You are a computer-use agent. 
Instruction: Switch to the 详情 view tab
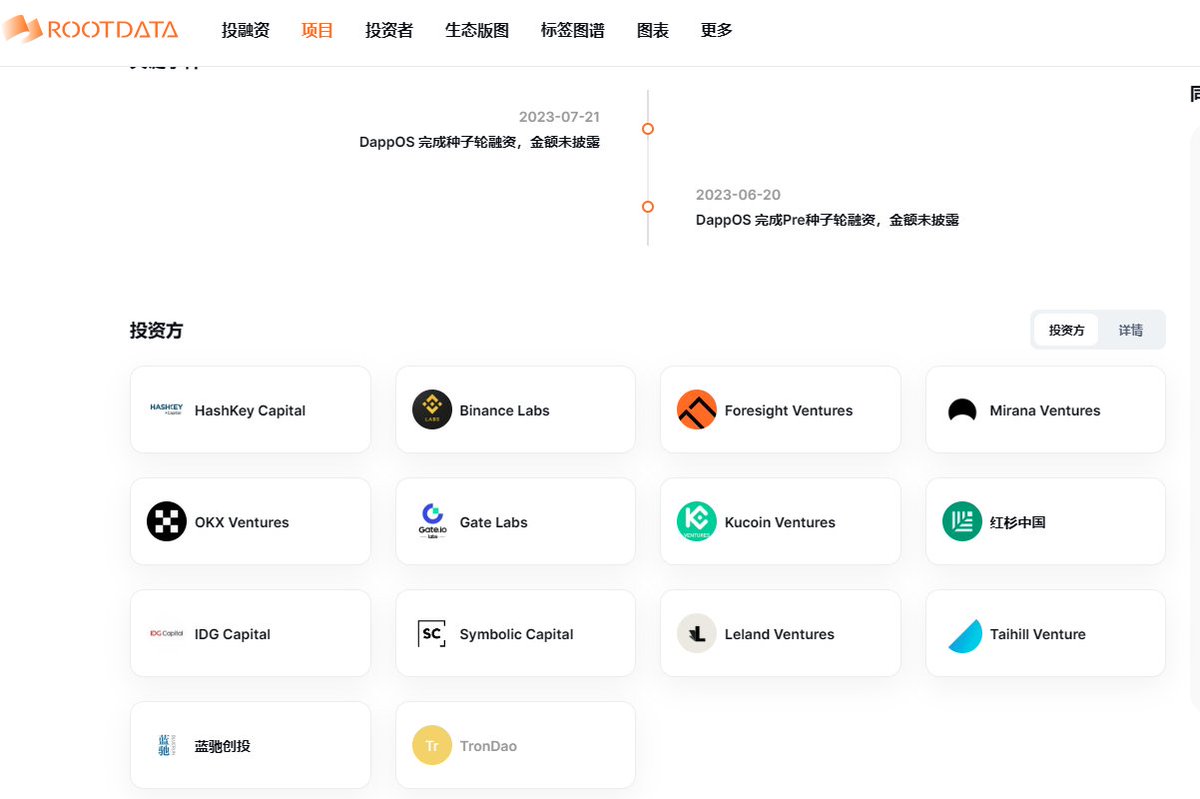[1131, 330]
